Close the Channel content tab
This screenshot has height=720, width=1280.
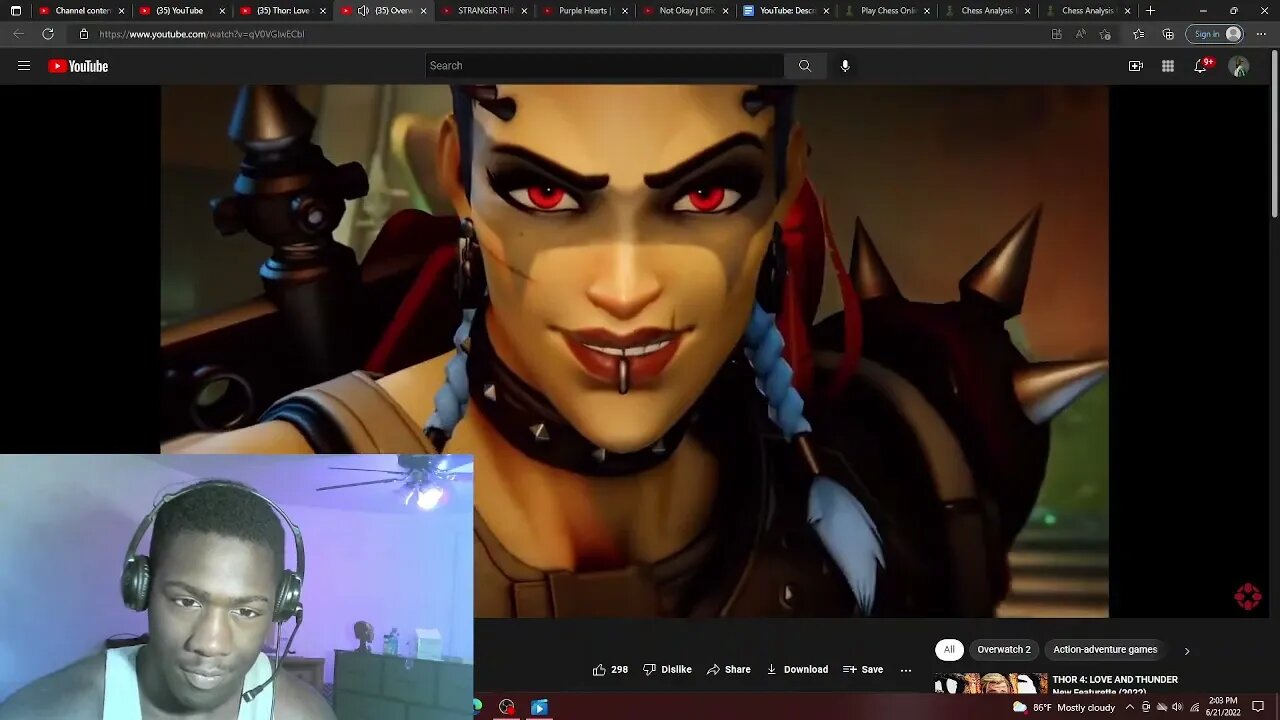[x=122, y=11]
